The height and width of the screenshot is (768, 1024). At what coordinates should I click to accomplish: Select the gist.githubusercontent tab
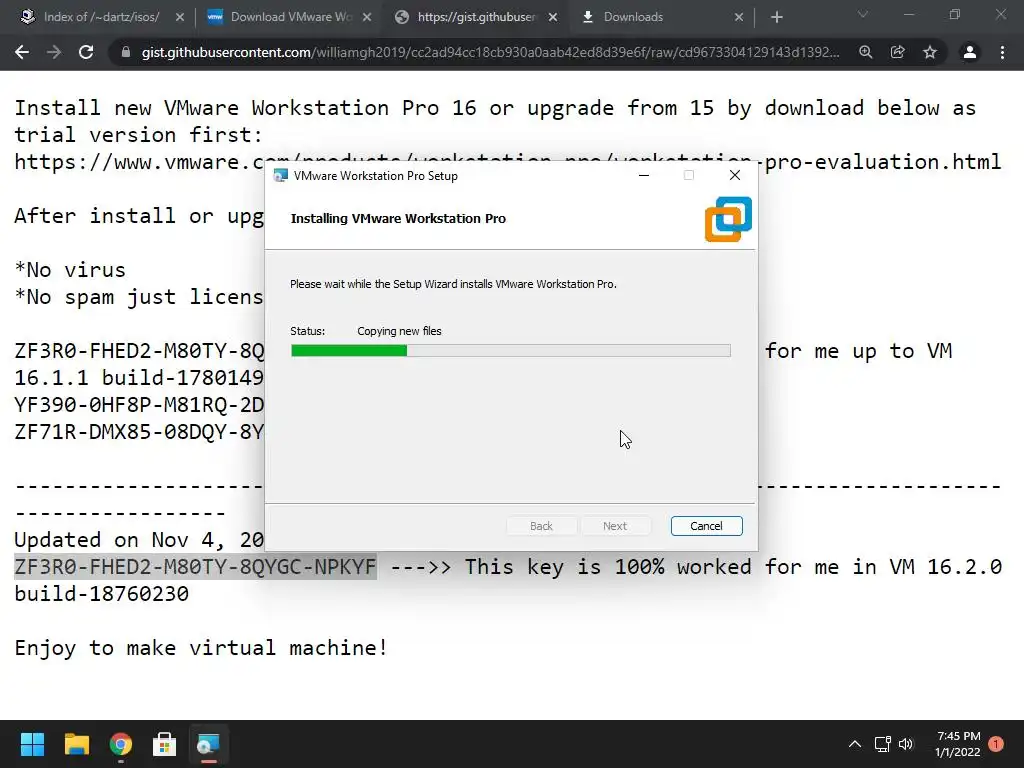click(x=475, y=17)
